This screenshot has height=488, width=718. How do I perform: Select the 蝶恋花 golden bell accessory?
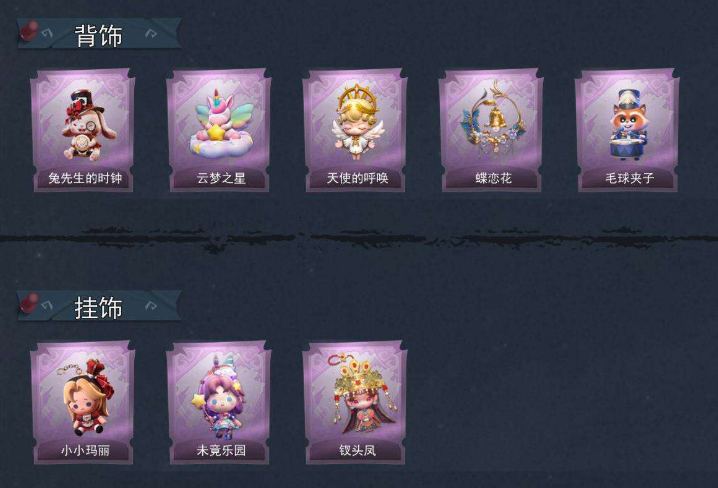coord(491,130)
